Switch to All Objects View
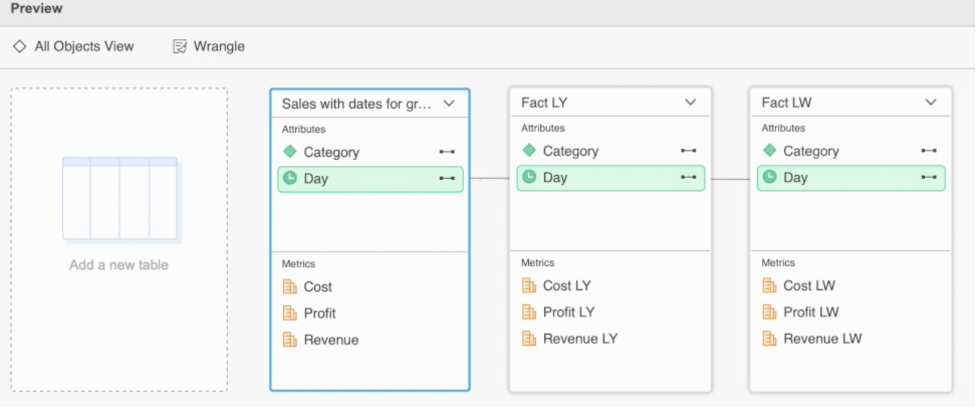Viewport: 977px width, 408px height. (73, 46)
